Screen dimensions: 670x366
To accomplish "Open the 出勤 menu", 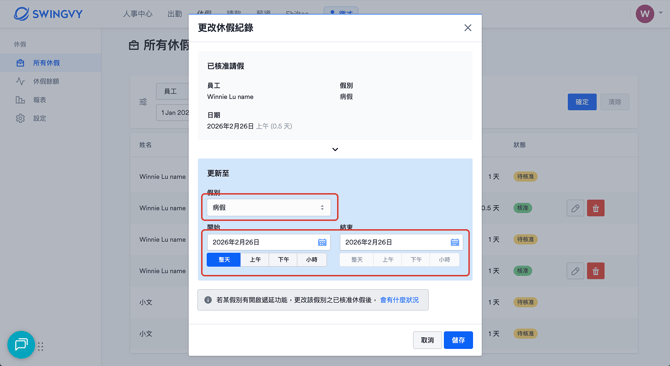I will tap(175, 14).
